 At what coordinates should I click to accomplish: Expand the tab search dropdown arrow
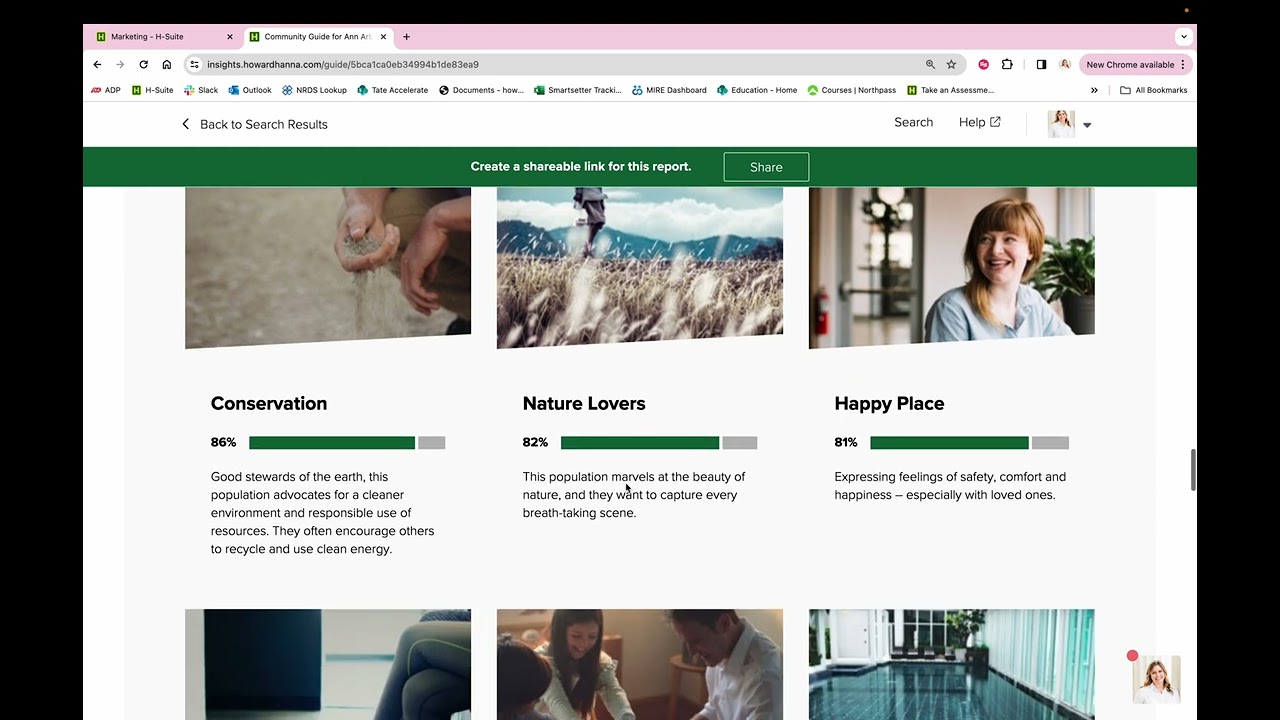pos(1184,37)
